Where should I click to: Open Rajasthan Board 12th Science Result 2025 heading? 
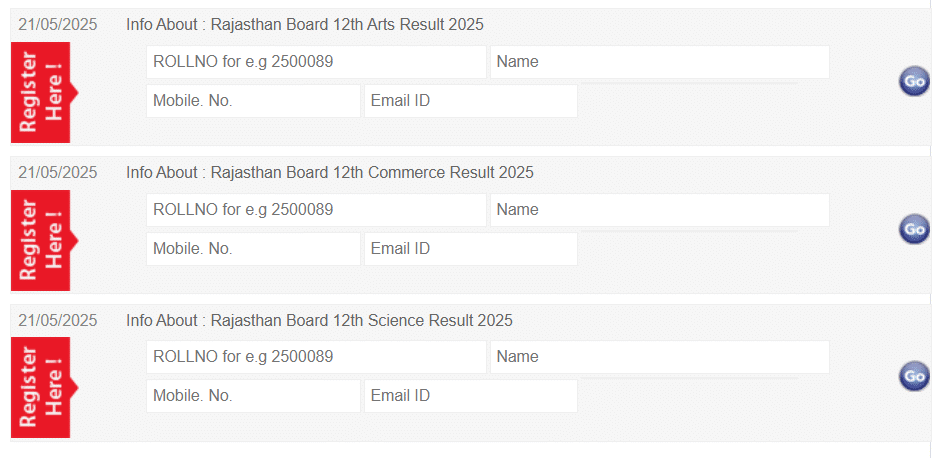pyautogui.click(x=361, y=320)
